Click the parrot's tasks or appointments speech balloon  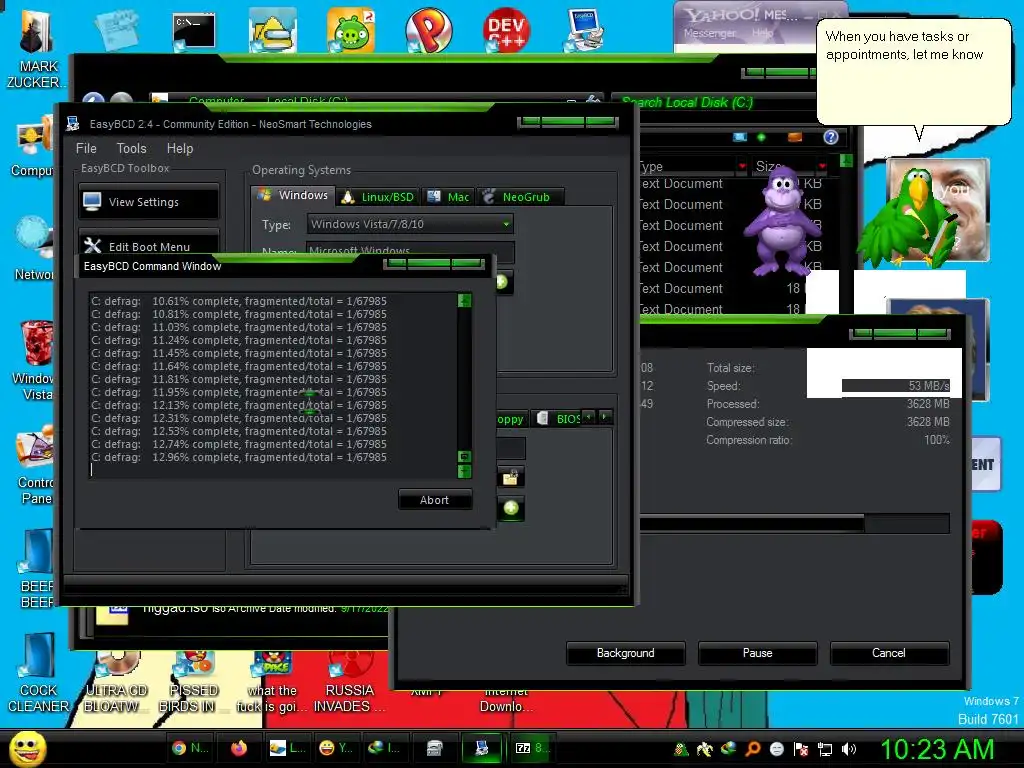point(914,72)
